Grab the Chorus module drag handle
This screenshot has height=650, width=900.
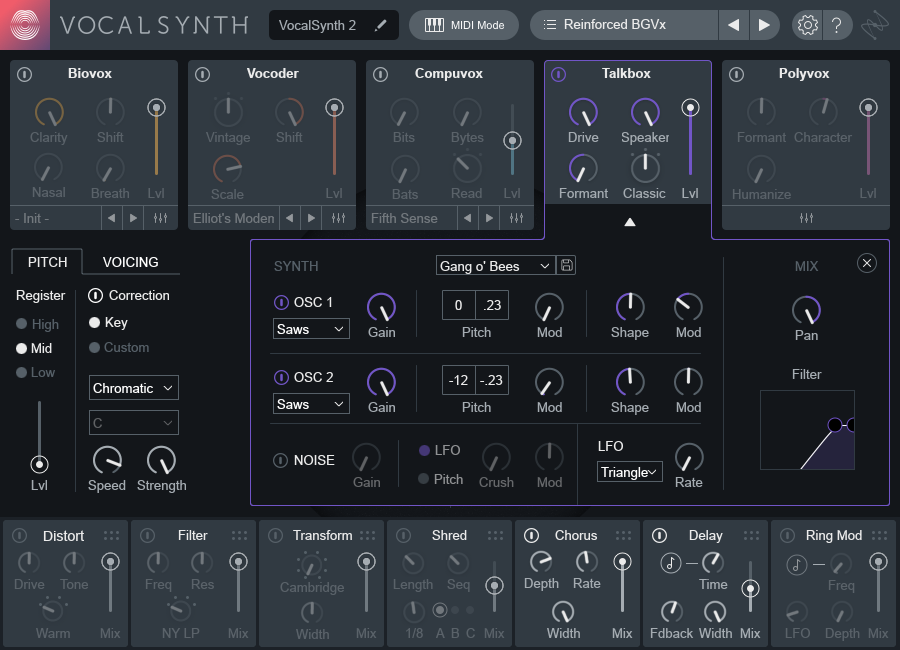(x=623, y=536)
